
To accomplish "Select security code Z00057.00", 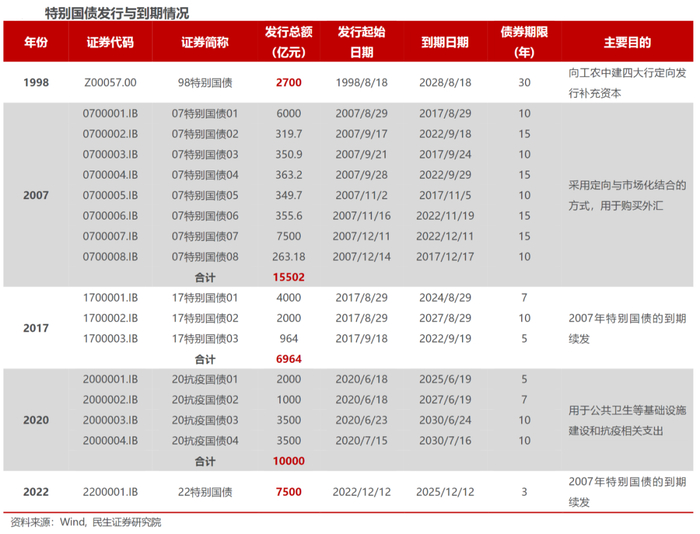I will (110, 83).
